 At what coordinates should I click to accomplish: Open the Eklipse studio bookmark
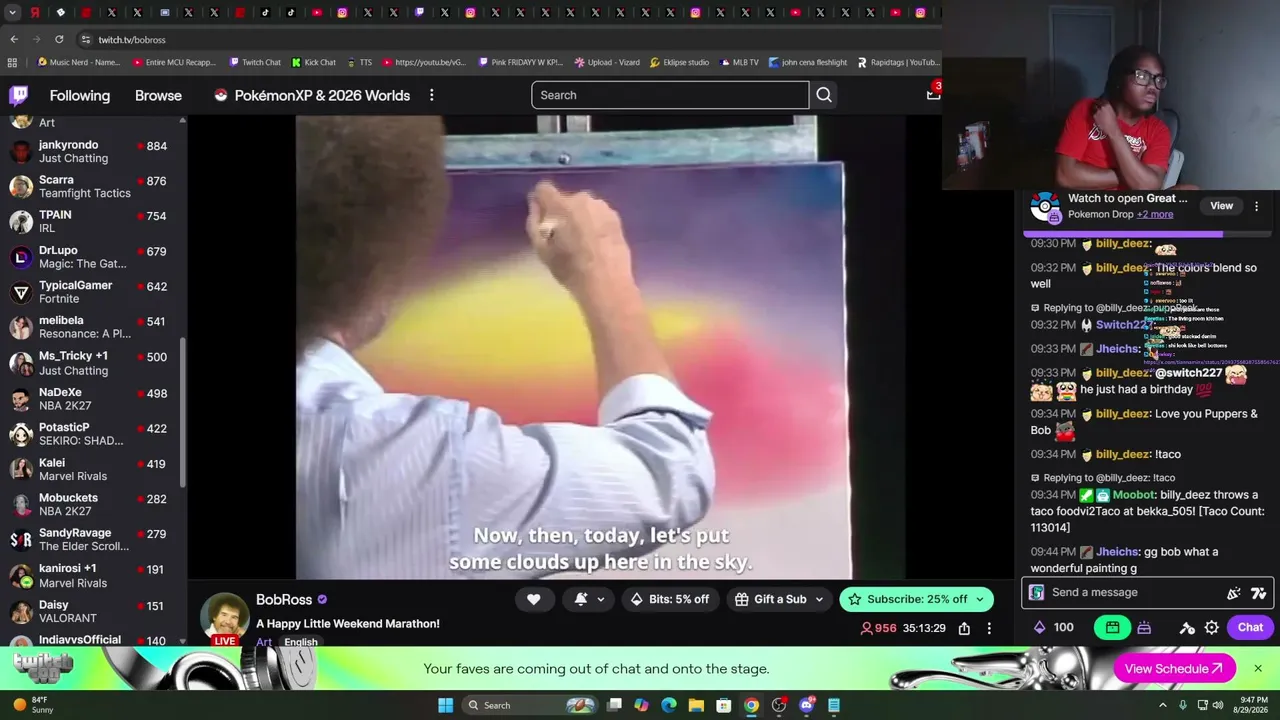coord(679,62)
